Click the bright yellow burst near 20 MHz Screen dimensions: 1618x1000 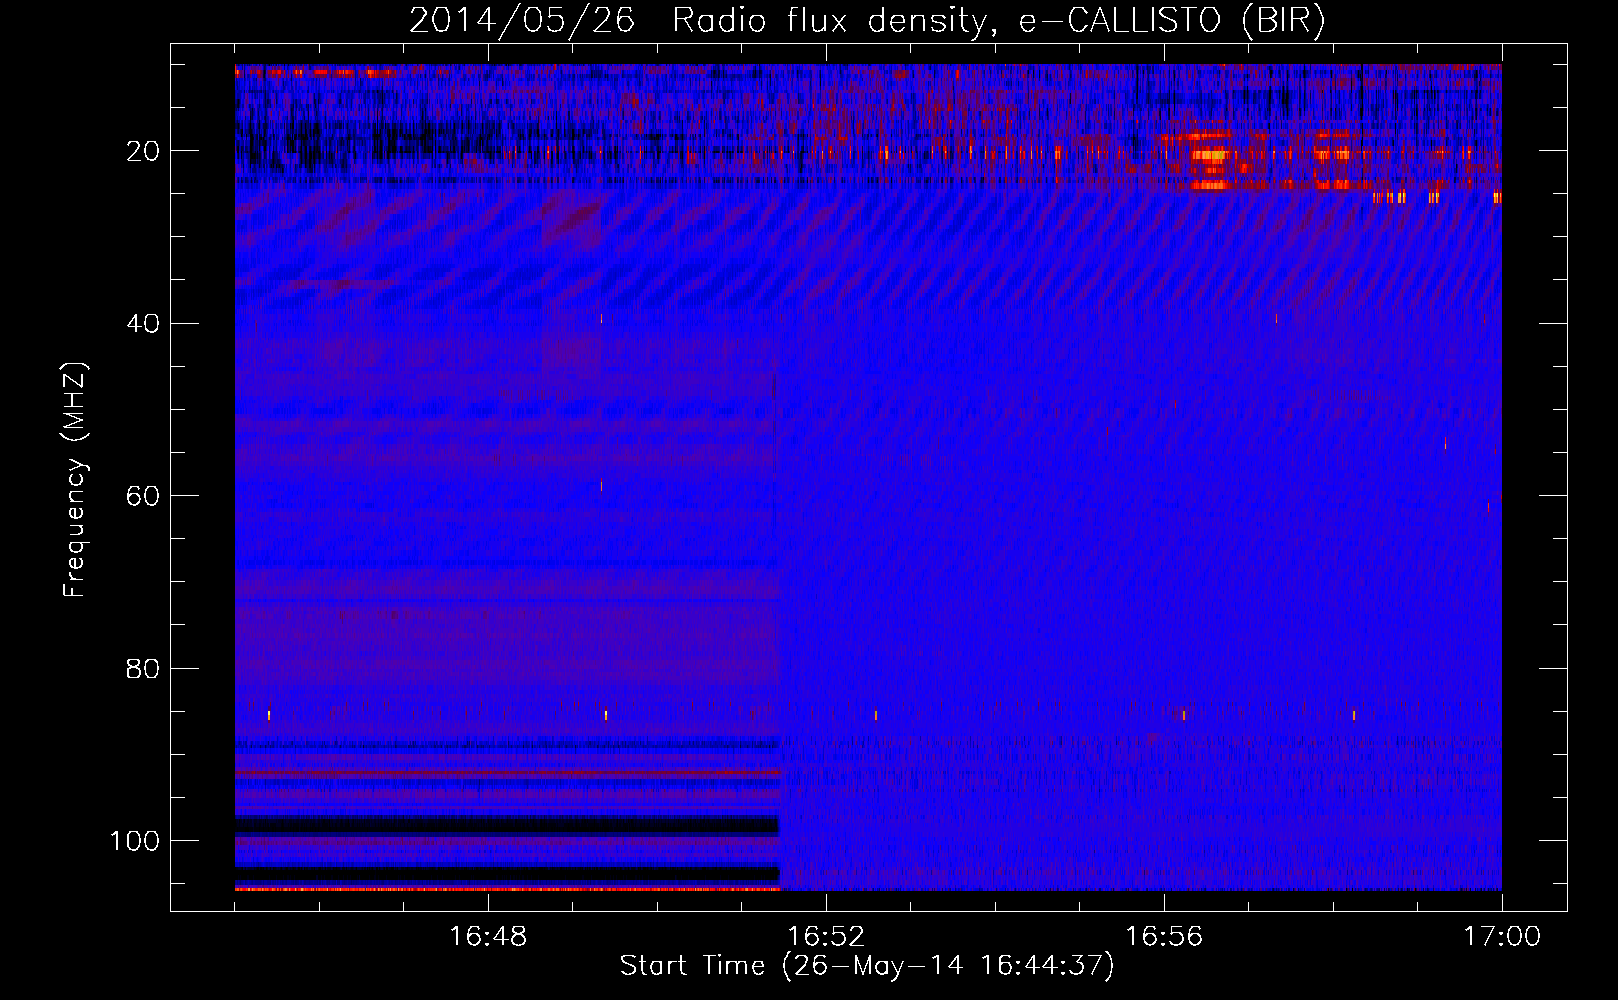1212,155
